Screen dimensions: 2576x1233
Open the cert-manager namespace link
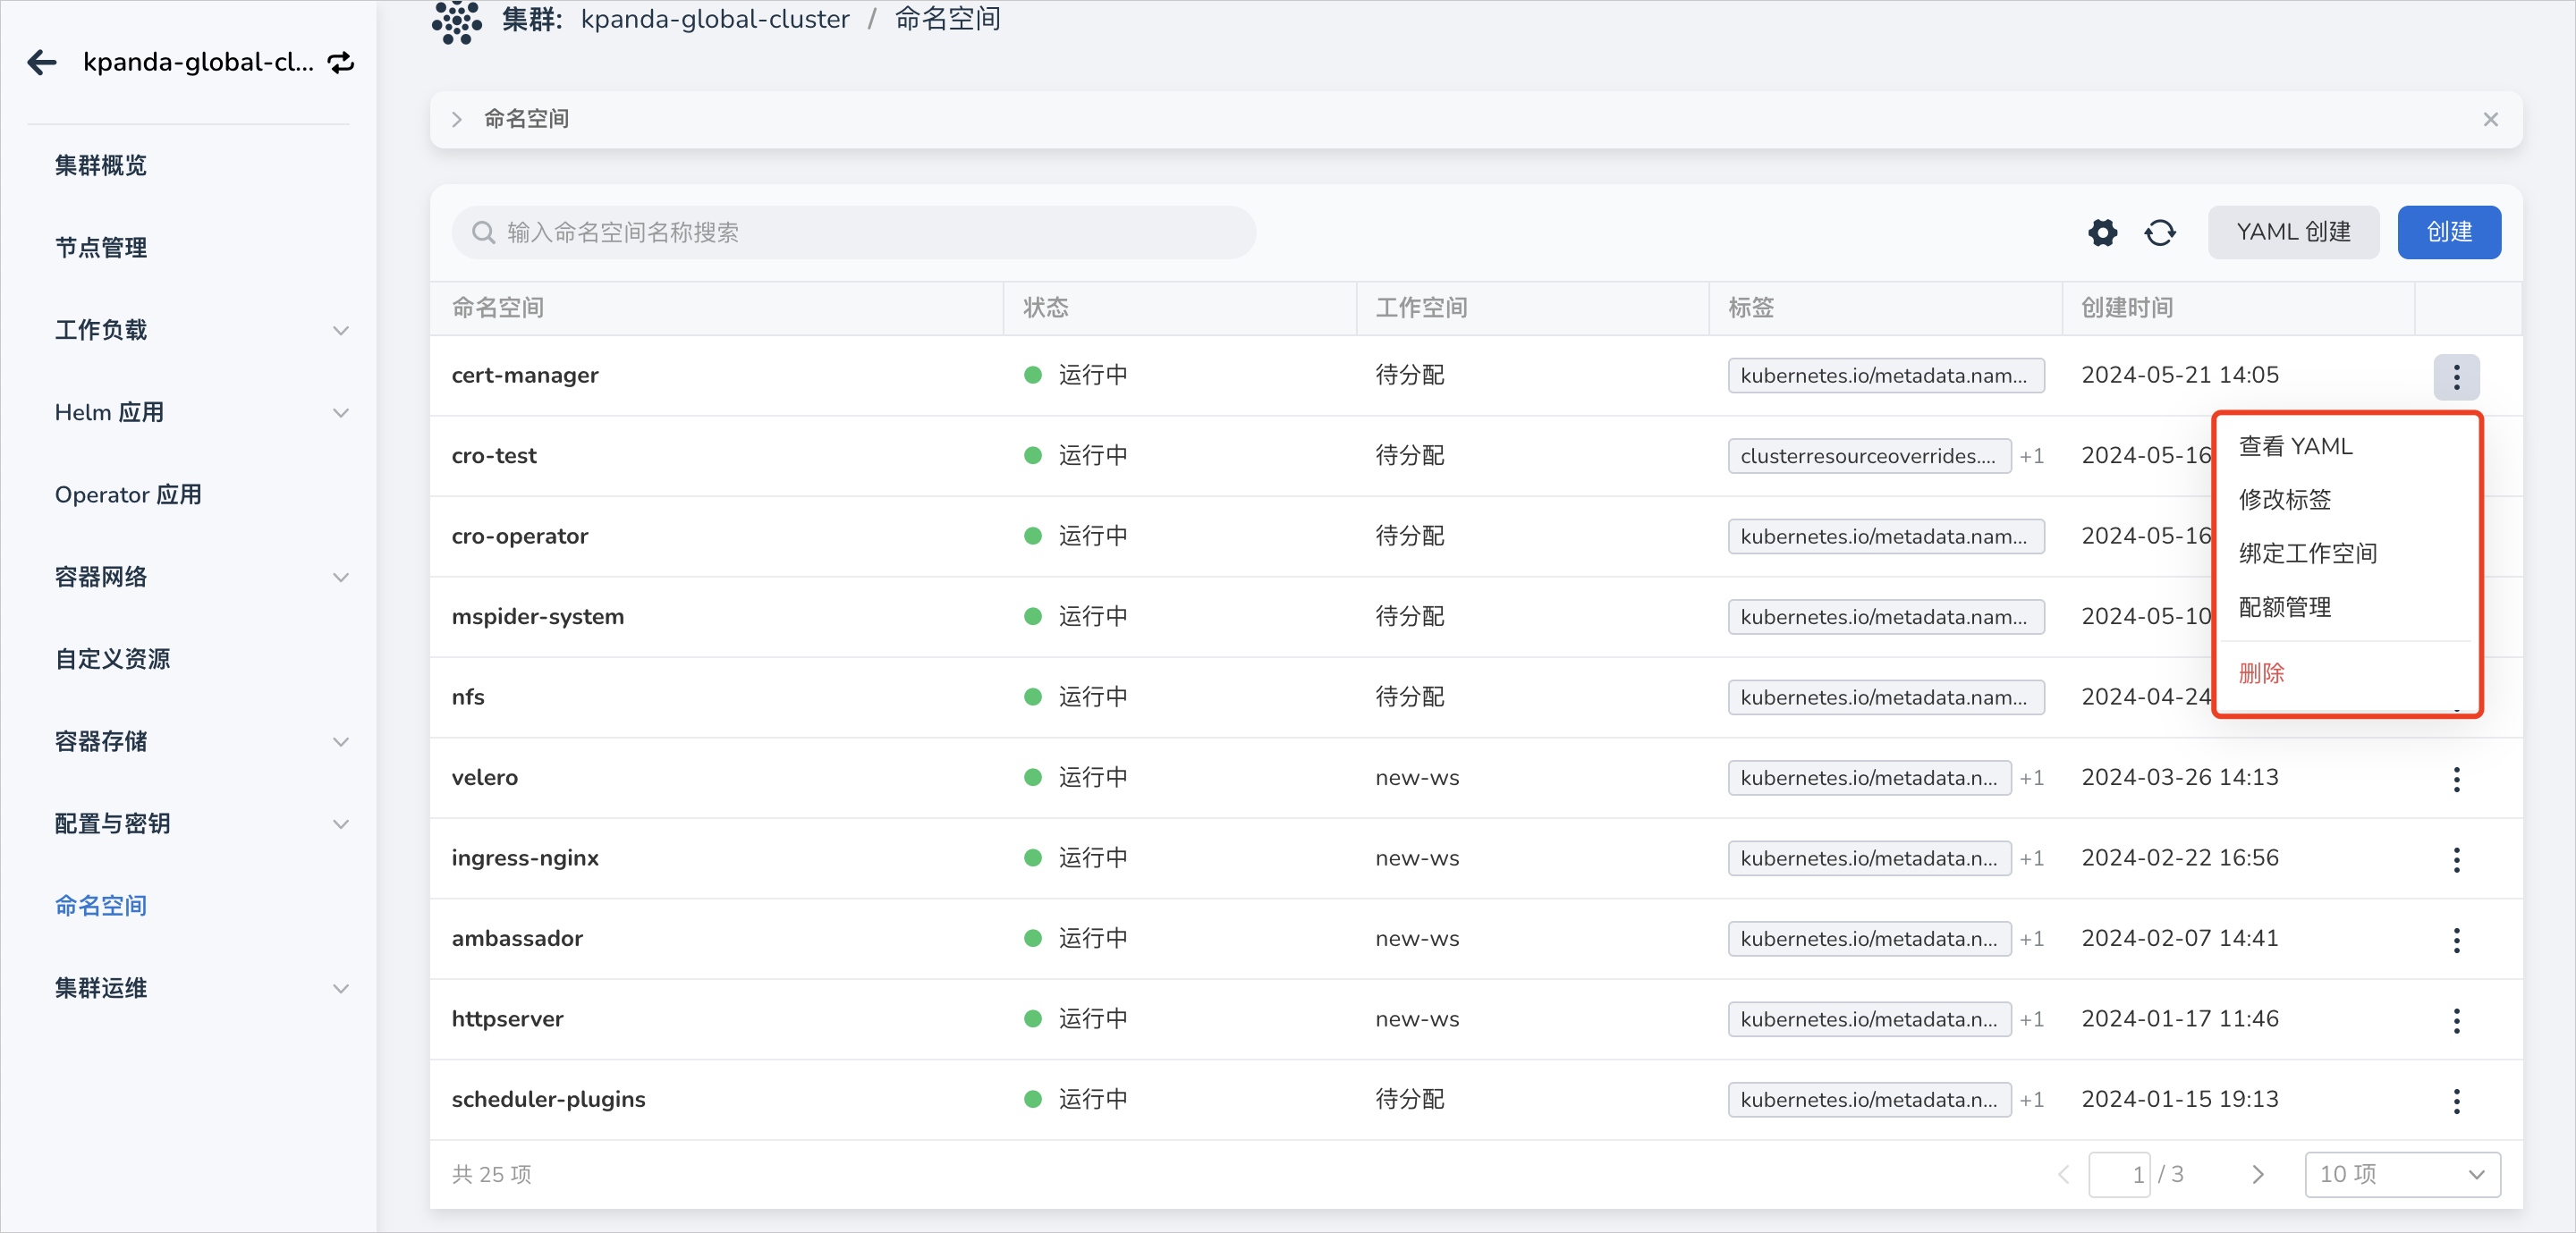(x=525, y=376)
